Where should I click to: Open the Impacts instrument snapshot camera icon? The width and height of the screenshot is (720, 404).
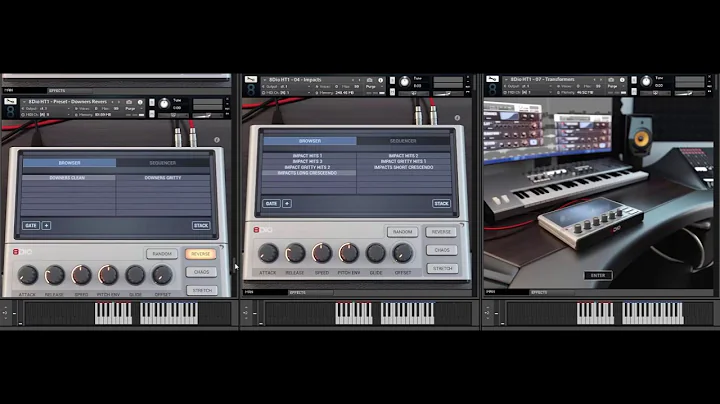(x=370, y=80)
